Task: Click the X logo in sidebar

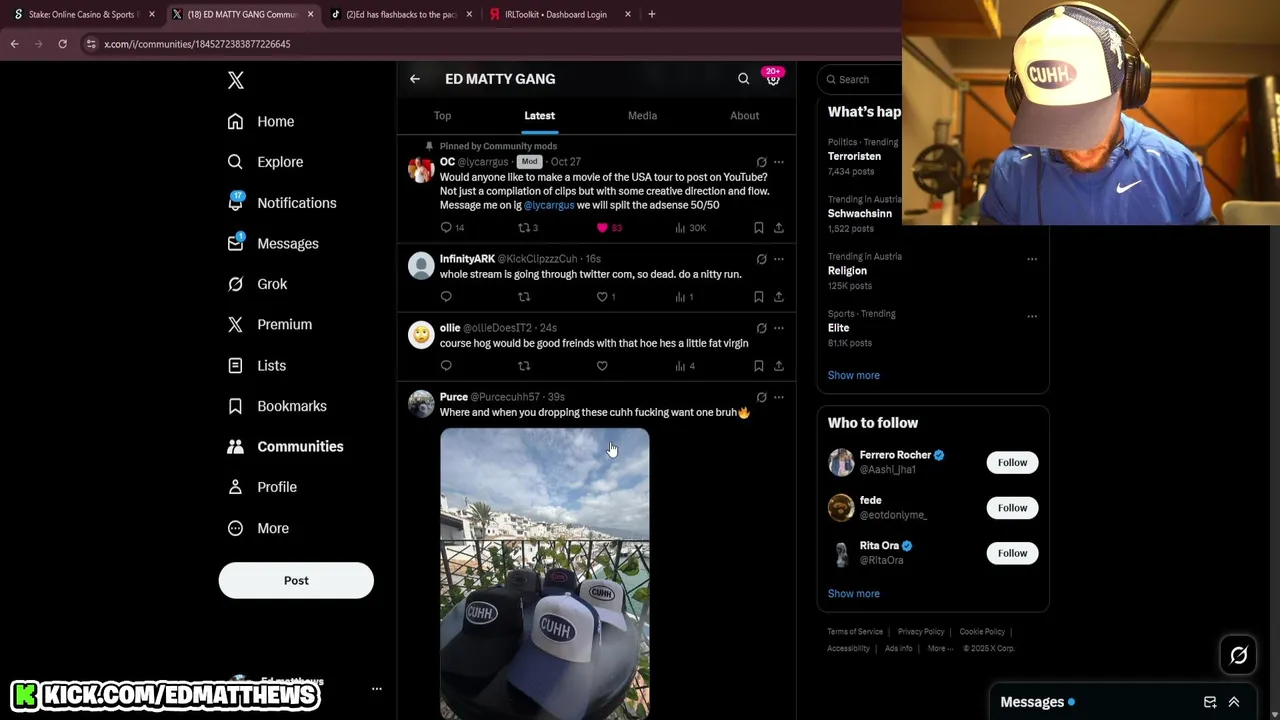Action: point(236,80)
